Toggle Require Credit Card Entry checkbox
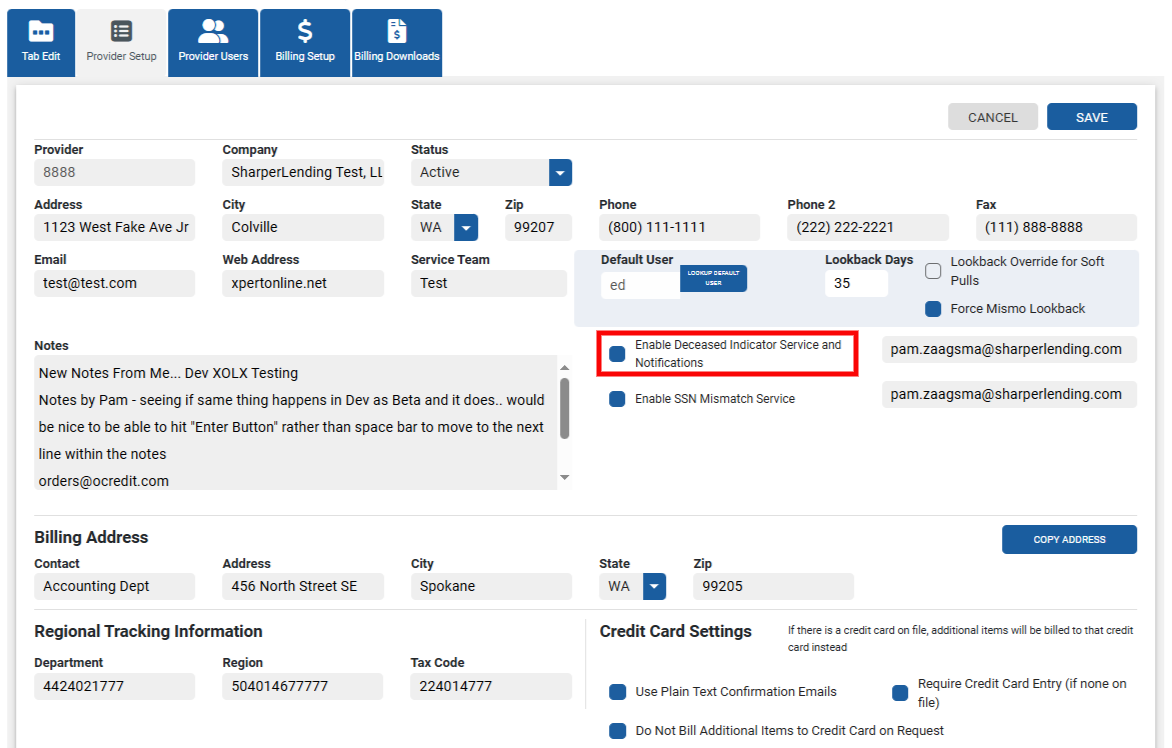The width and height of the screenshot is (1172, 748). [900, 693]
